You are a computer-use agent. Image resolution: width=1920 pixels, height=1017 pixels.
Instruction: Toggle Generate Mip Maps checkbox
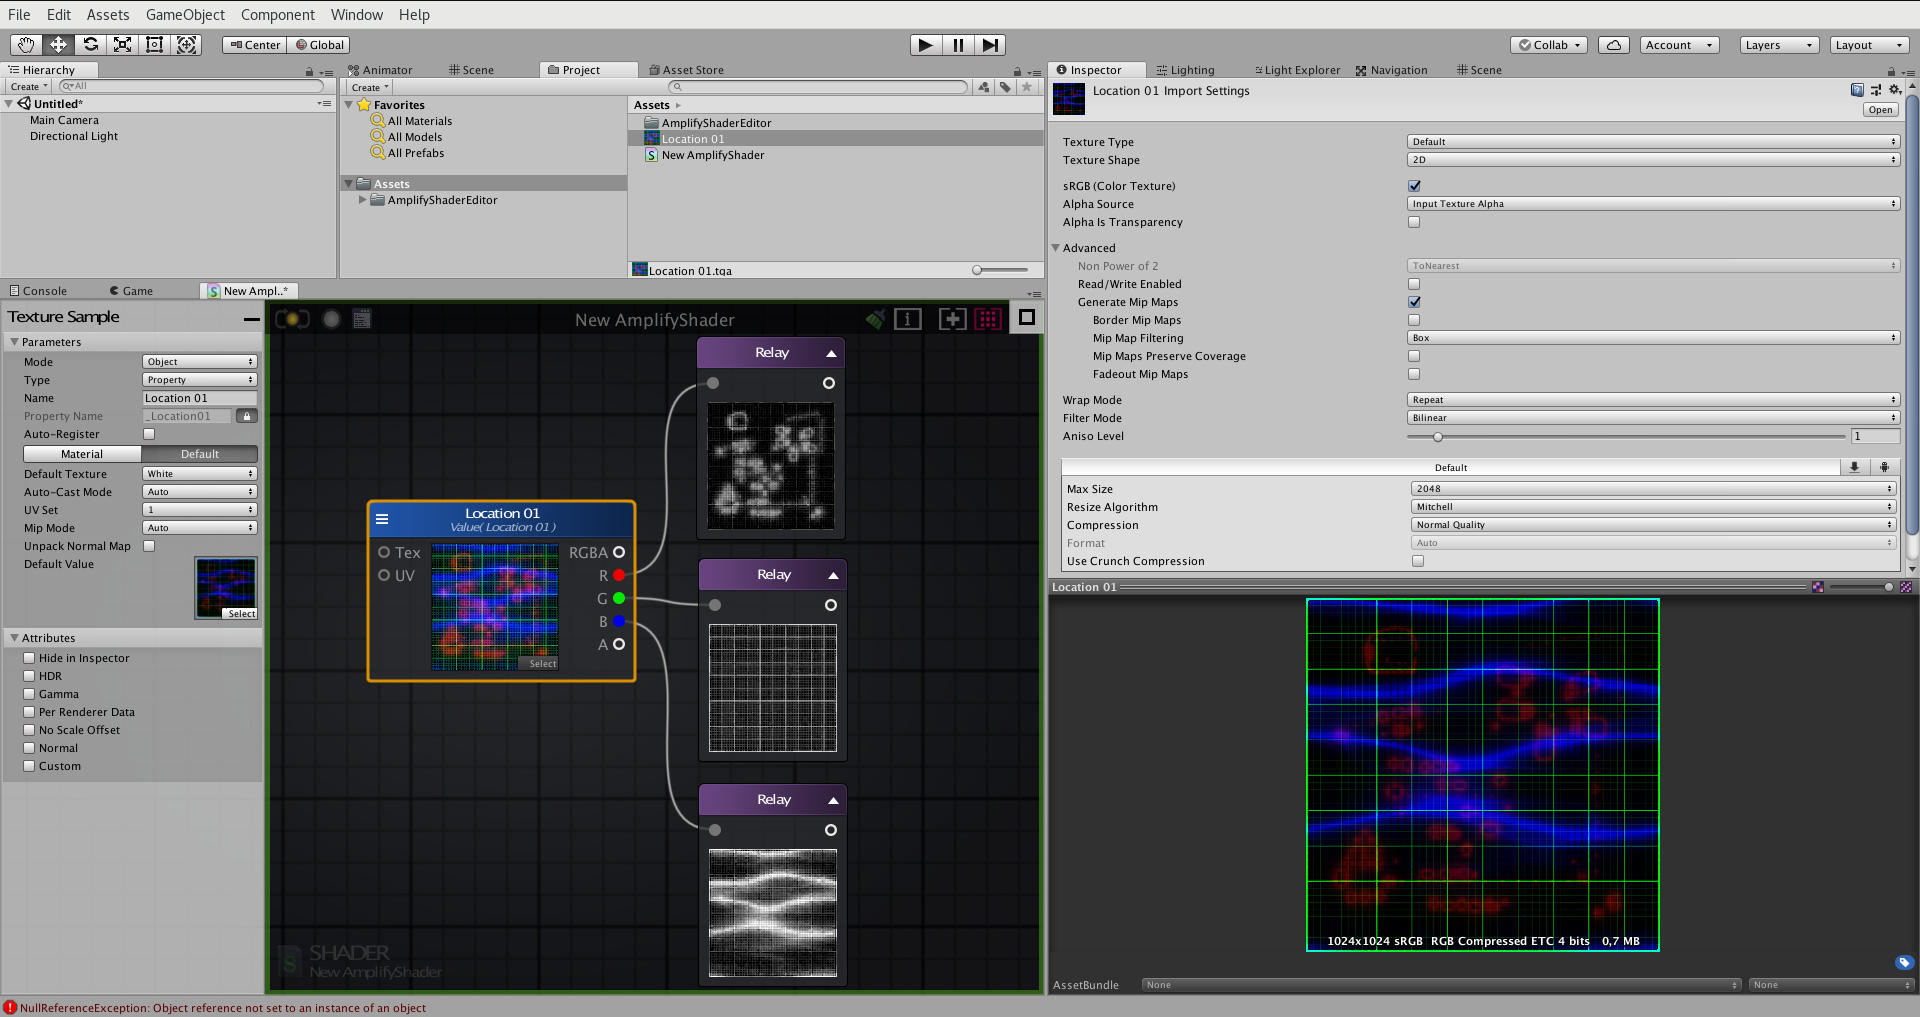[1414, 302]
